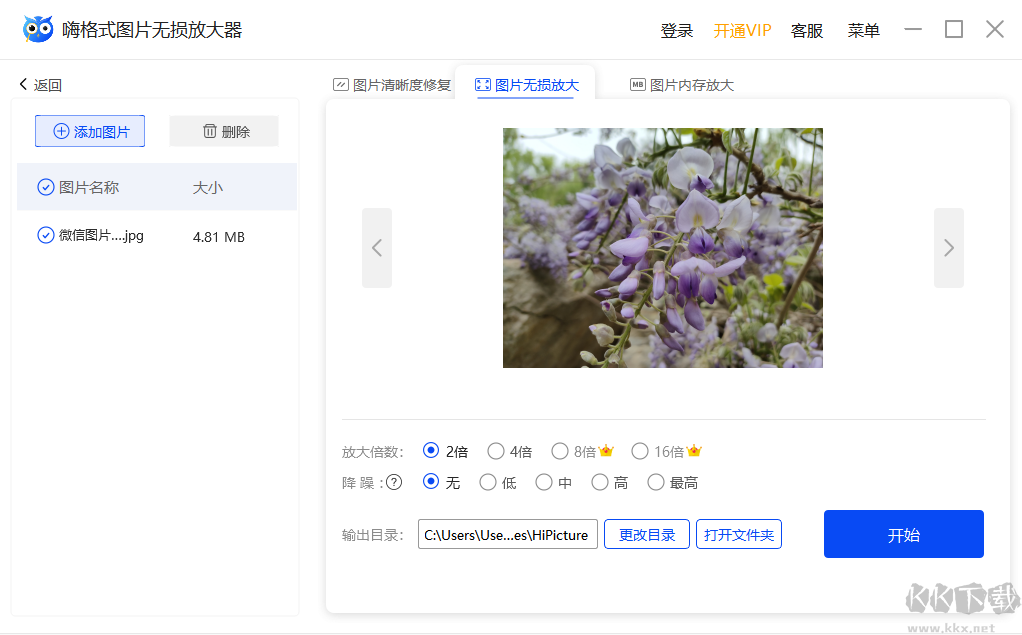Click the right arrow to view next image
The width and height of the screenshot is (1022, 635).
pos(948,247)
